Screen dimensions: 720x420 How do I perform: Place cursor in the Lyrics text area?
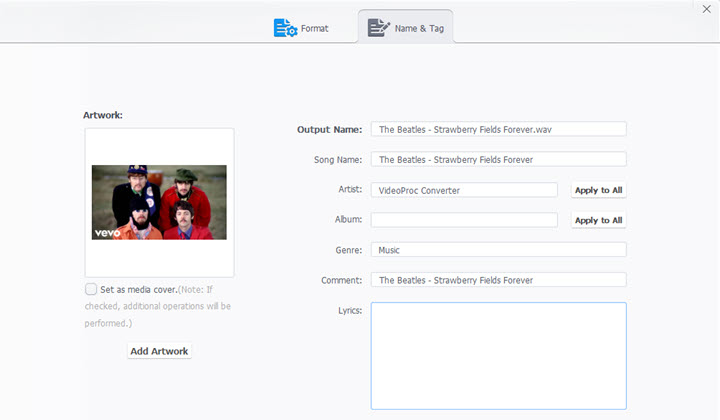coord(498,355)
